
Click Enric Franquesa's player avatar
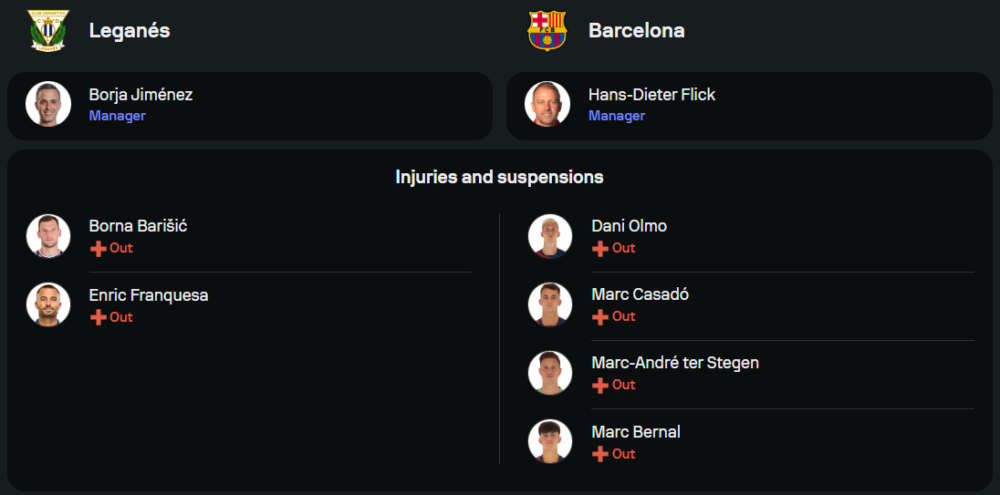[x=48, y=305]
